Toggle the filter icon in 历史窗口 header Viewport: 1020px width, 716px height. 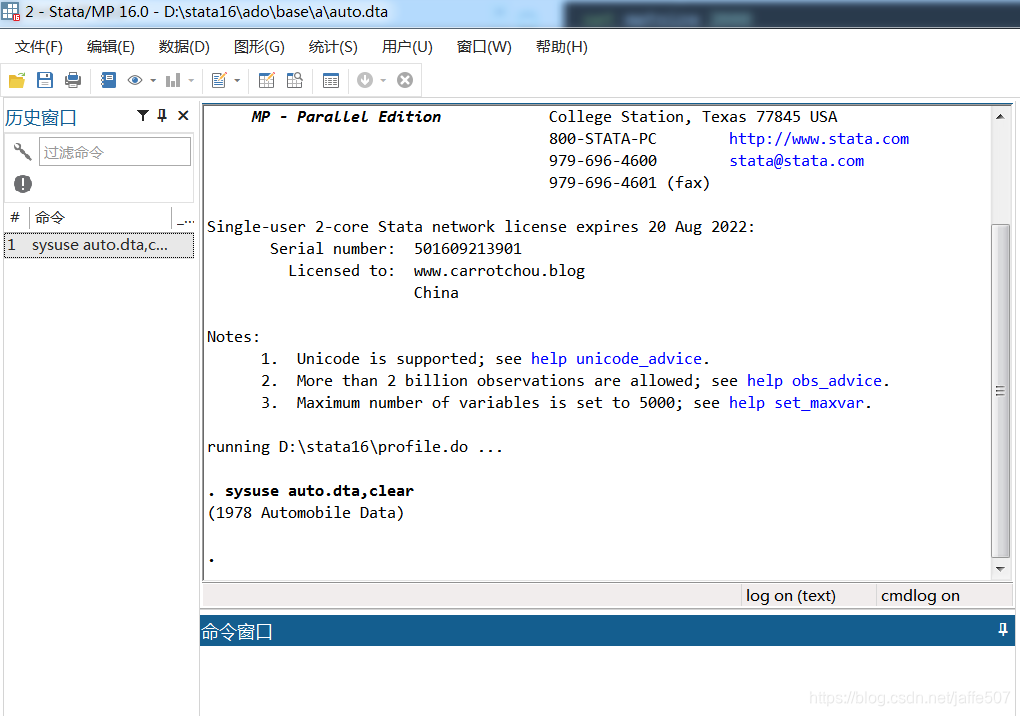pos(142,116)
